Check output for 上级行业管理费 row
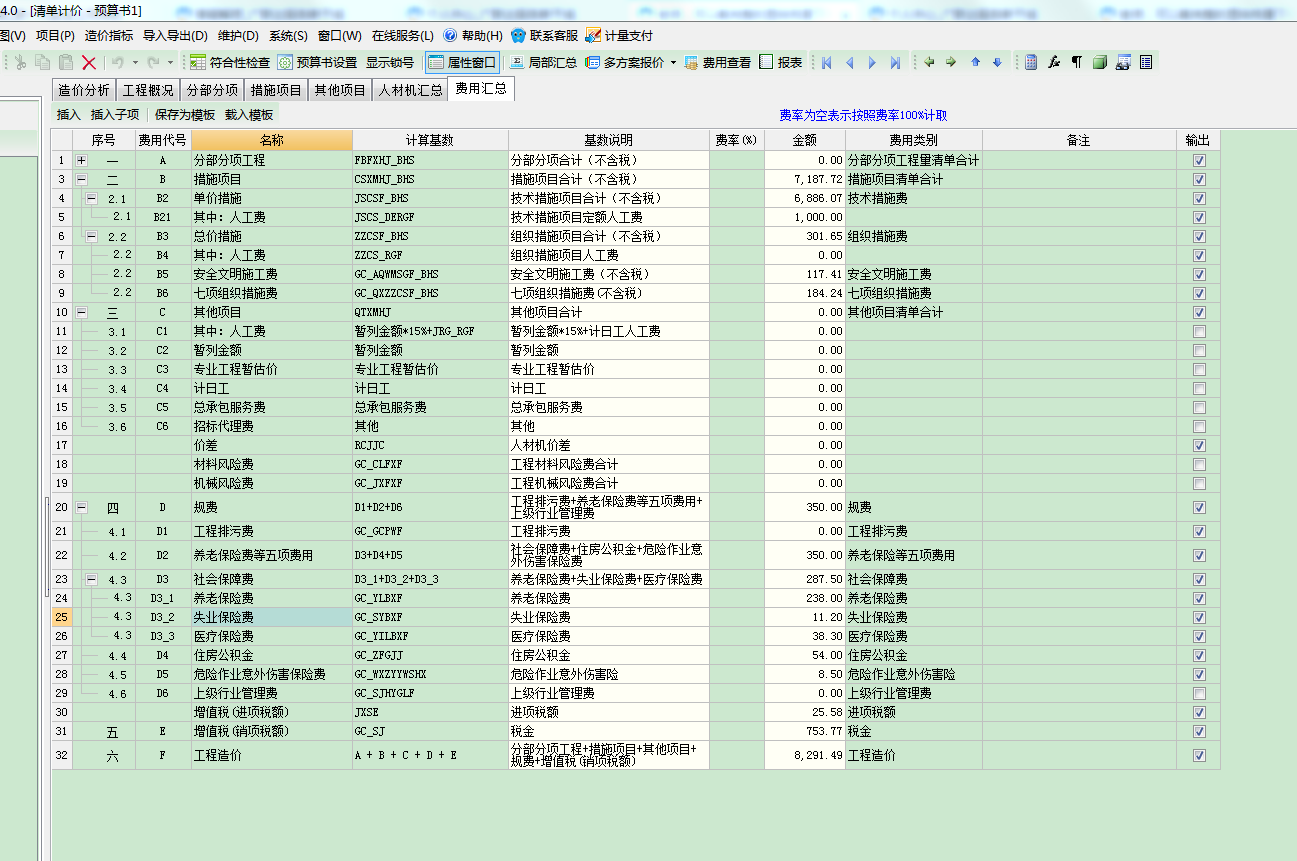The image size is (1297, 861). click(1199, 693)
